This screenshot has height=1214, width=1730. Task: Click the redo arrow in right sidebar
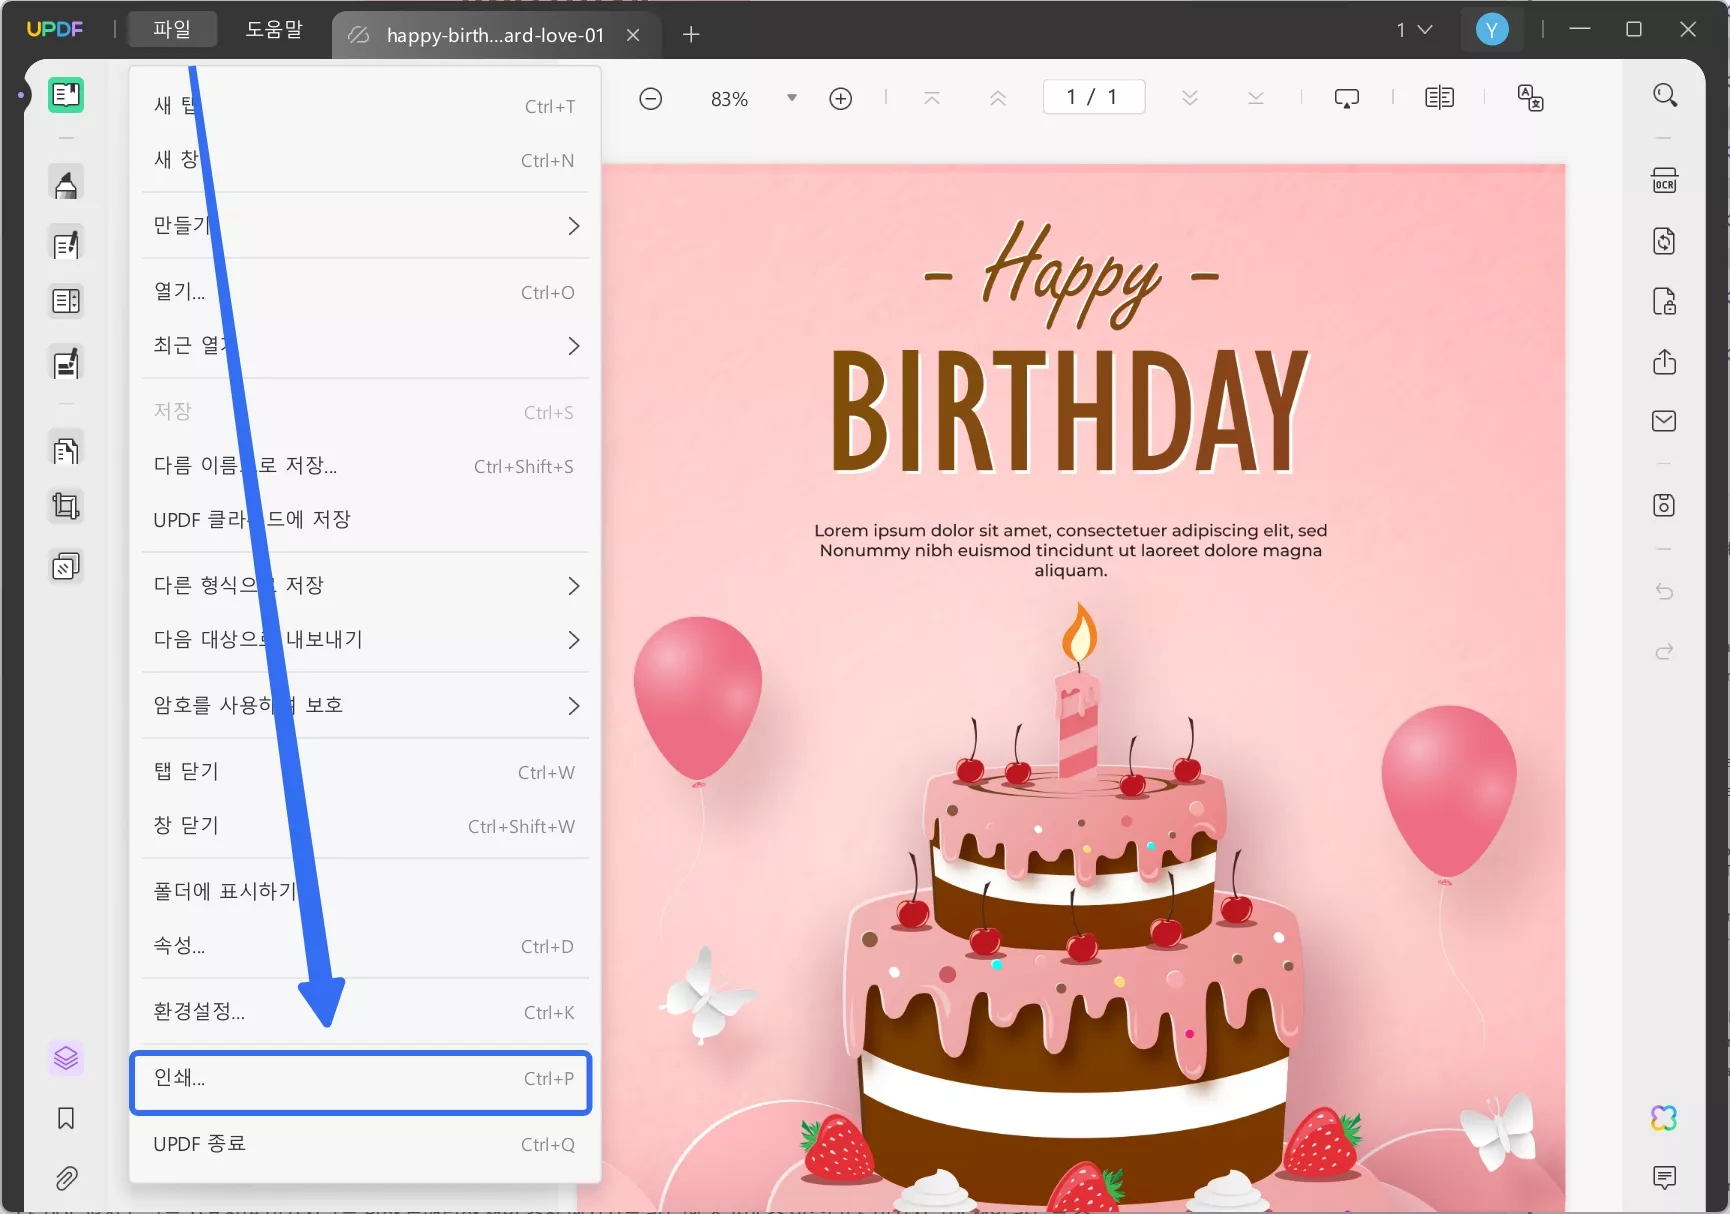click(1664, 652)
